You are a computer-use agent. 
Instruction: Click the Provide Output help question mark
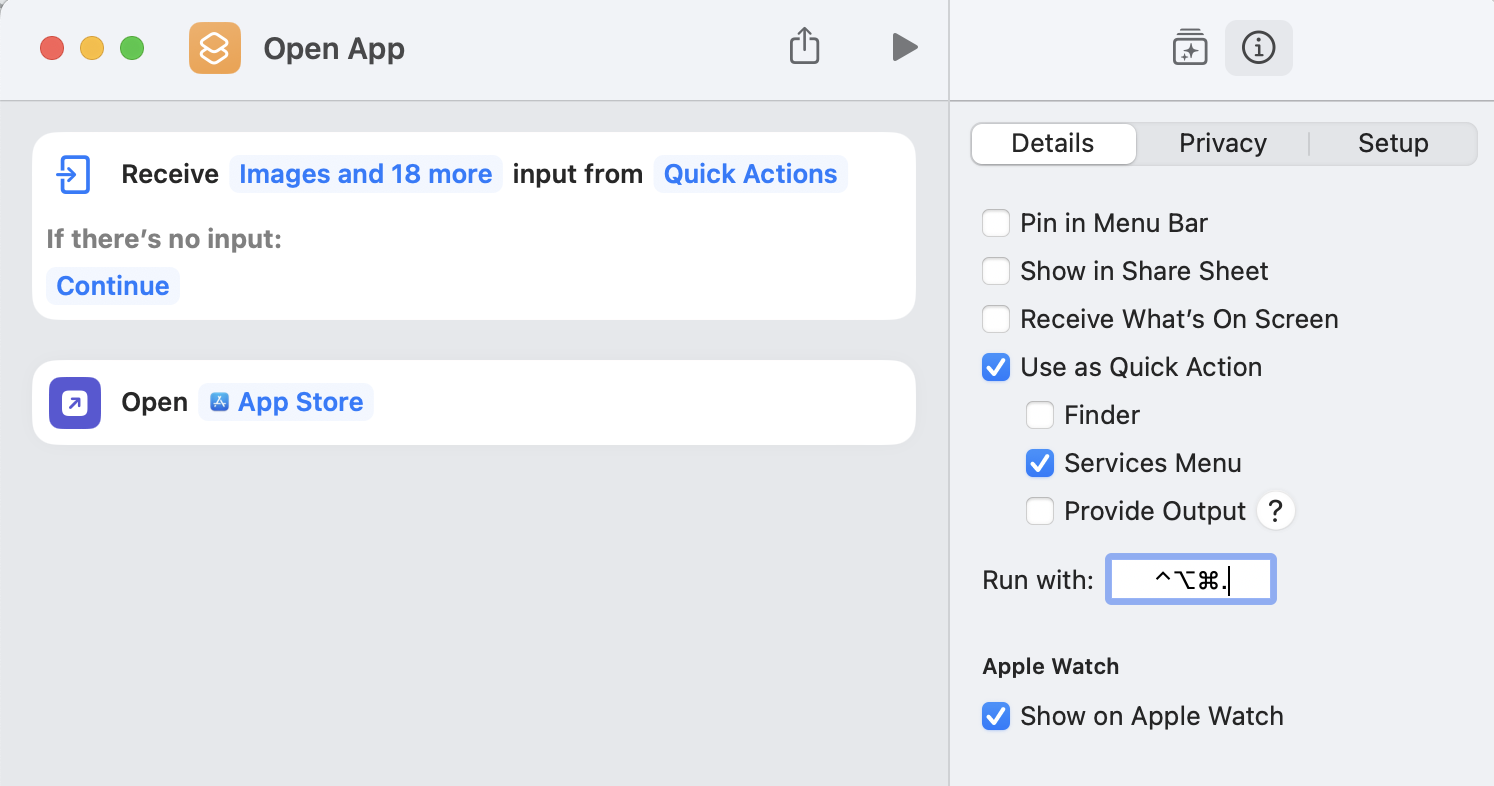click(x=1275, y=511)
